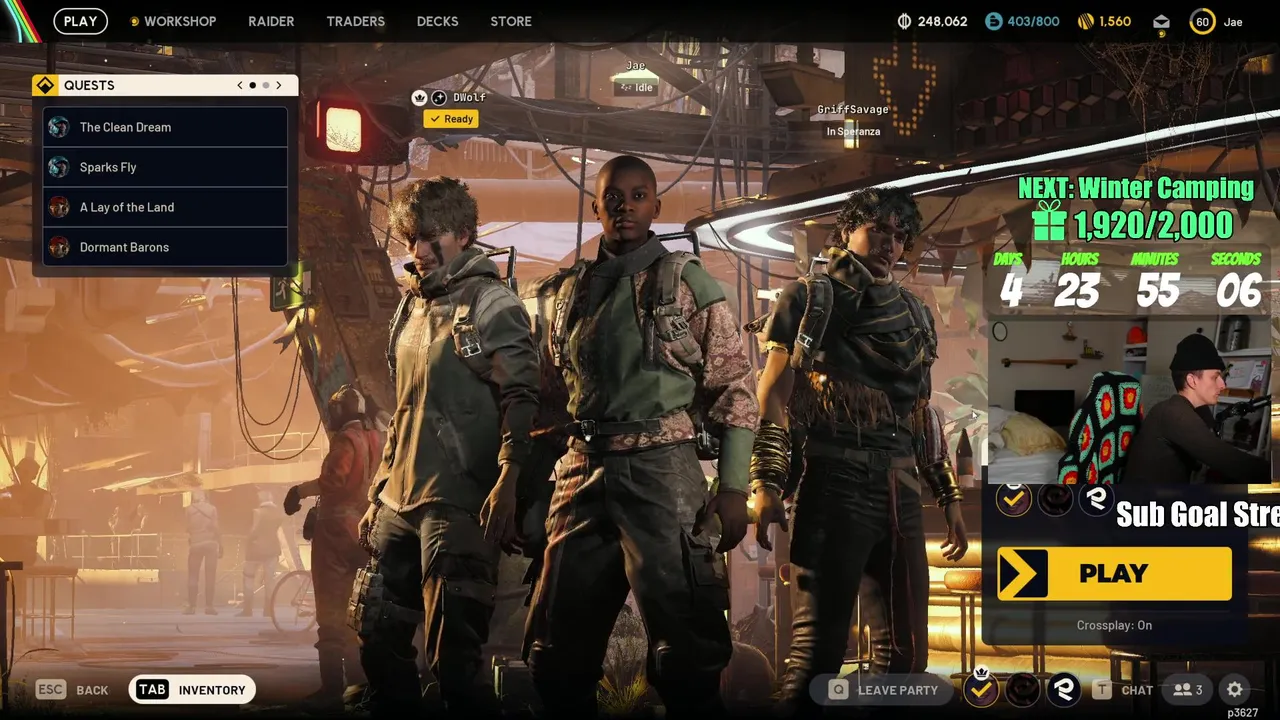The image size is (1280, 720).
Task: Click the large yellow PLAY button
Action: click(x=1114, y=573)
